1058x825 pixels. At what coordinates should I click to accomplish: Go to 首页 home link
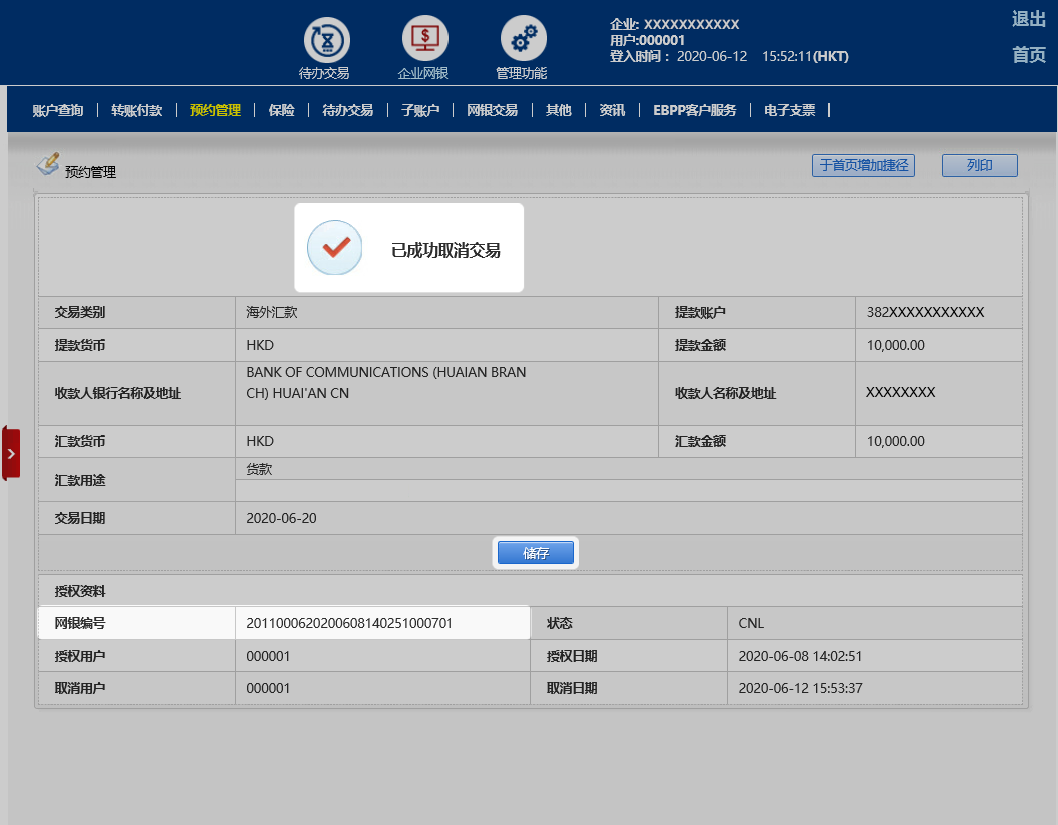click(1028, 55)
